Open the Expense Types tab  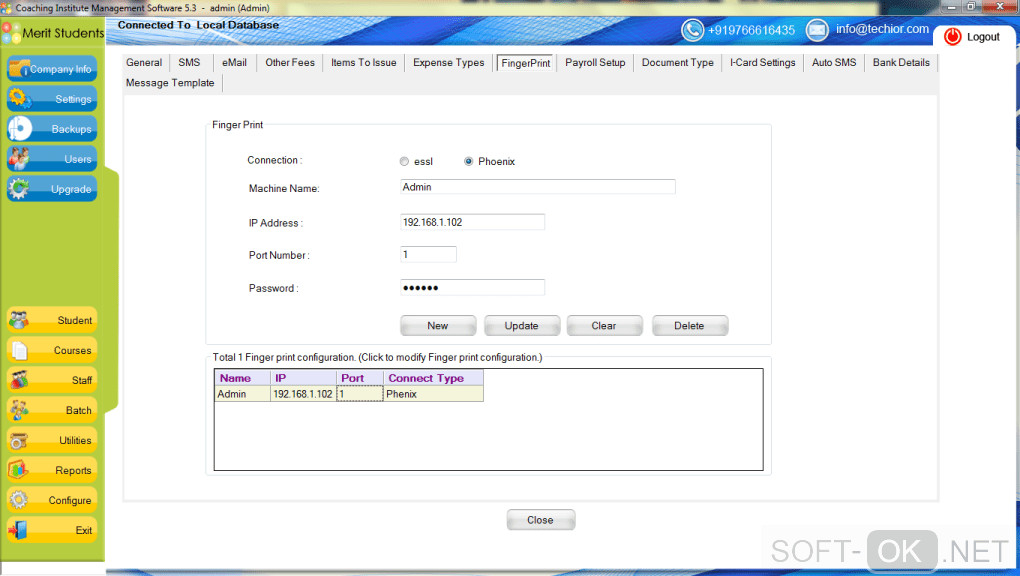(x=449, y=62)
